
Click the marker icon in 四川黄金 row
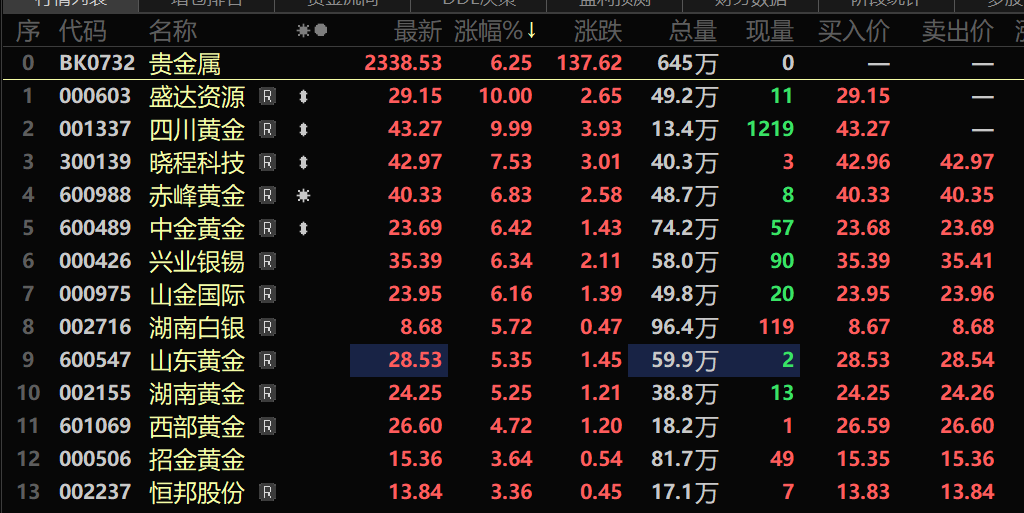[x=303, y=129]
